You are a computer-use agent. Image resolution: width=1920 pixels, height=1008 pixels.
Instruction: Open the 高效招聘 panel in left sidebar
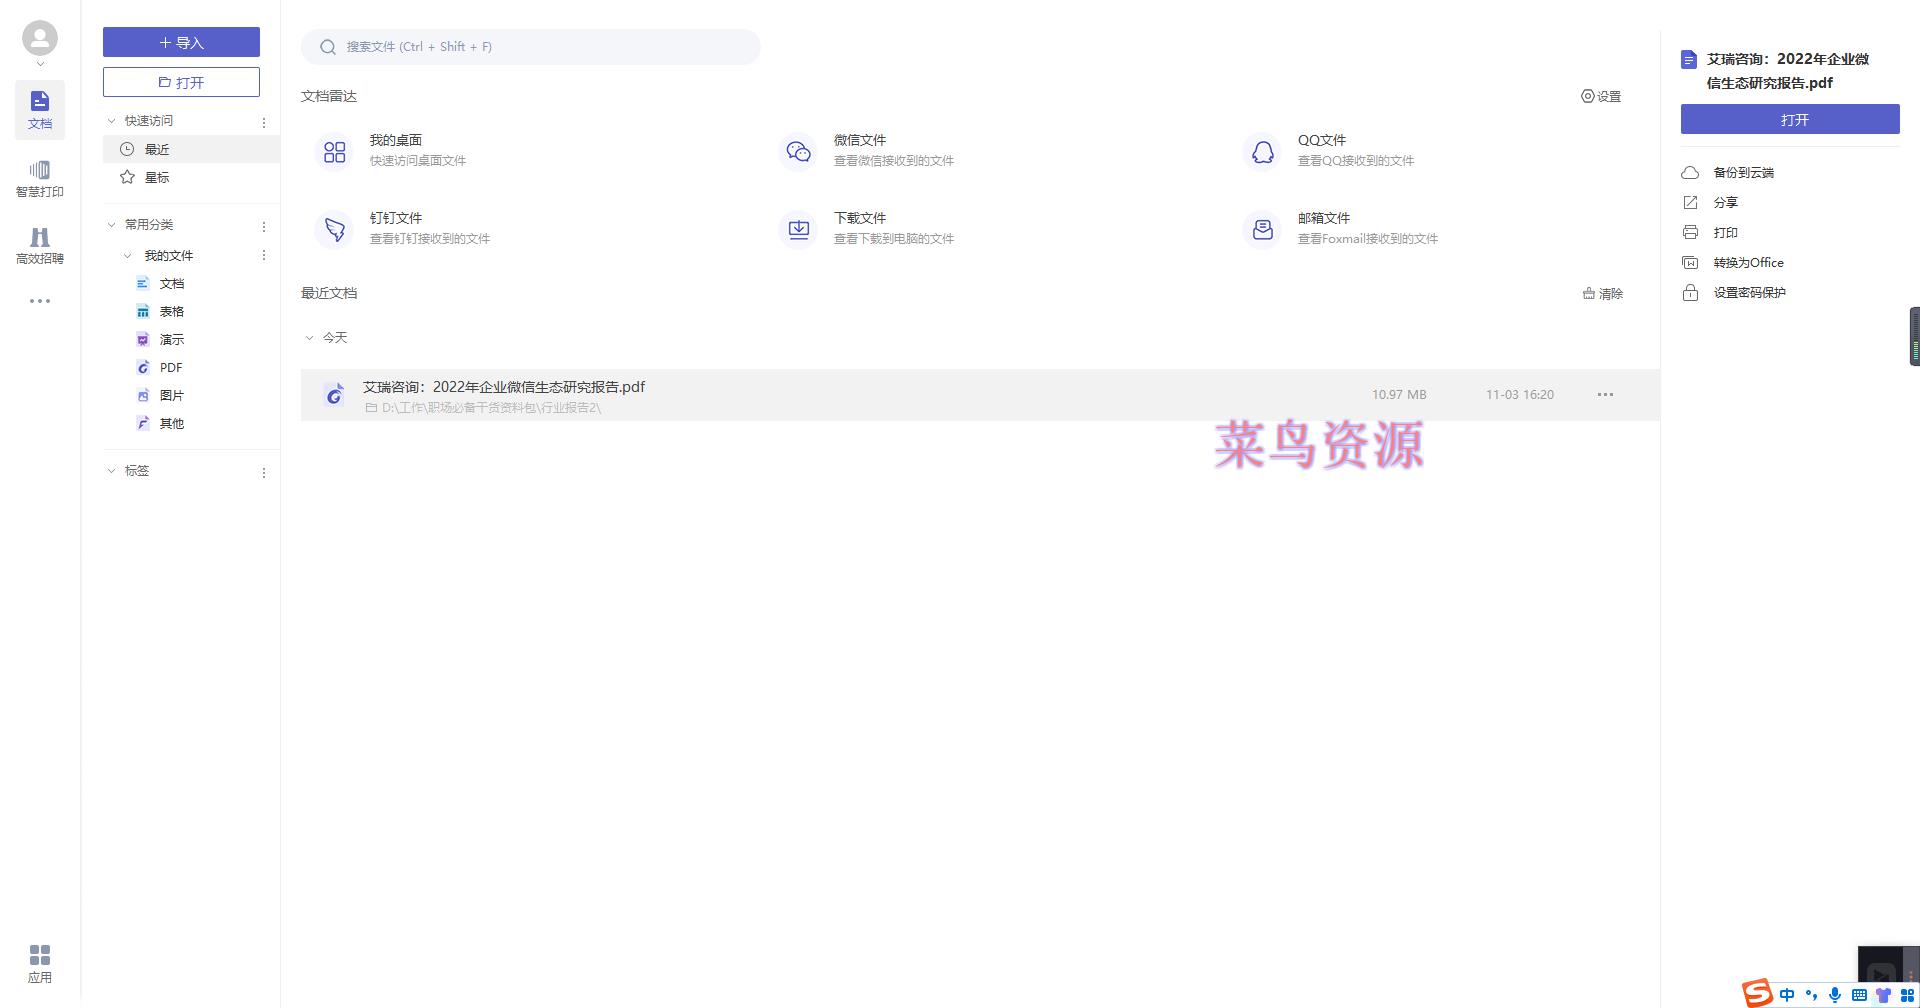click(x=39, y=245)
